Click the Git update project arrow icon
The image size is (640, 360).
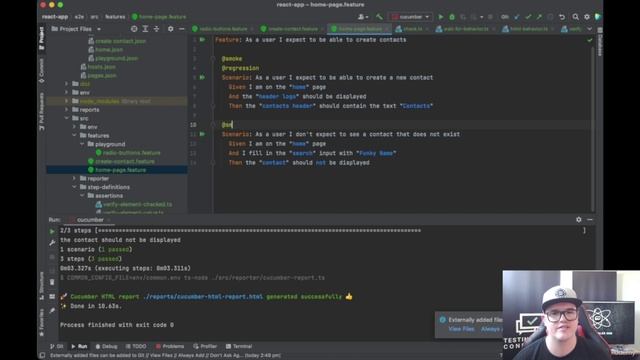517,17
